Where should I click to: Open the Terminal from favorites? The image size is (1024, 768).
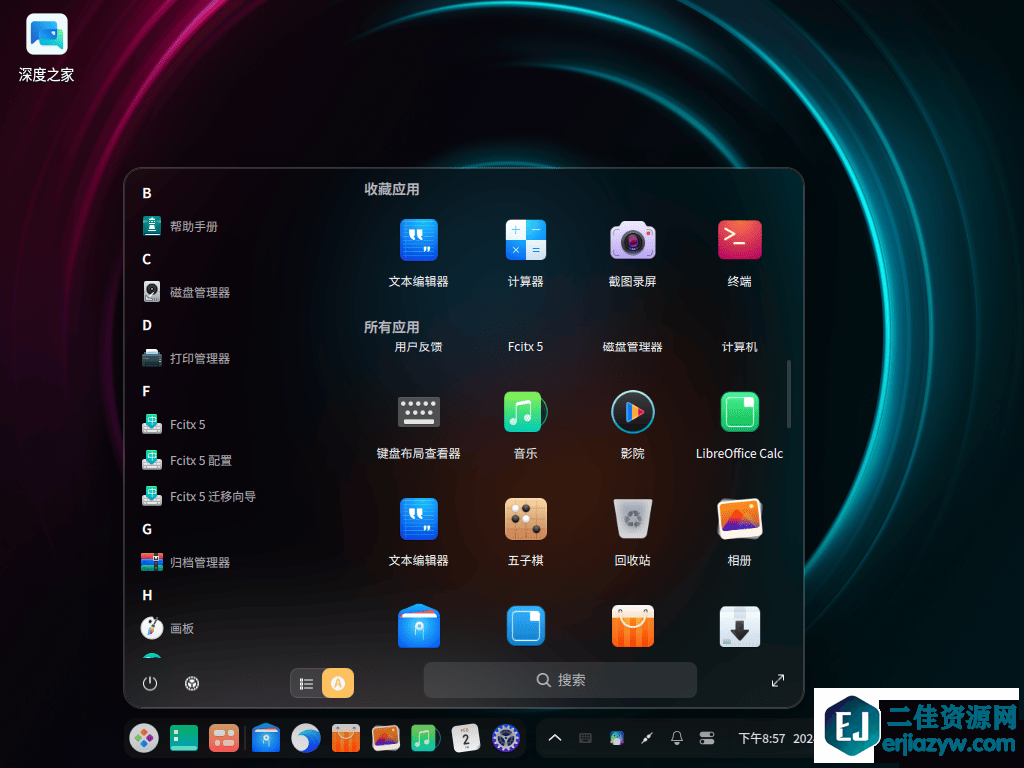click(x=739, y=240)
